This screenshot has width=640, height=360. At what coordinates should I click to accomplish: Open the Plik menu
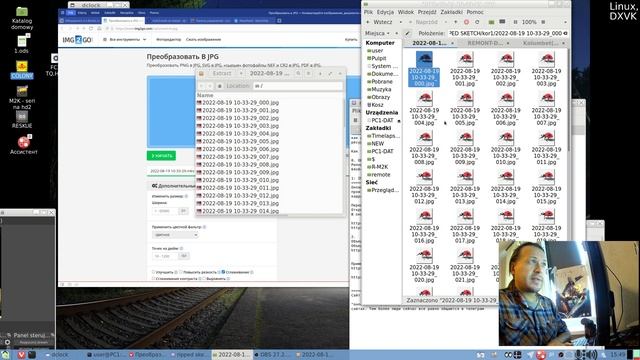point(368,12)
